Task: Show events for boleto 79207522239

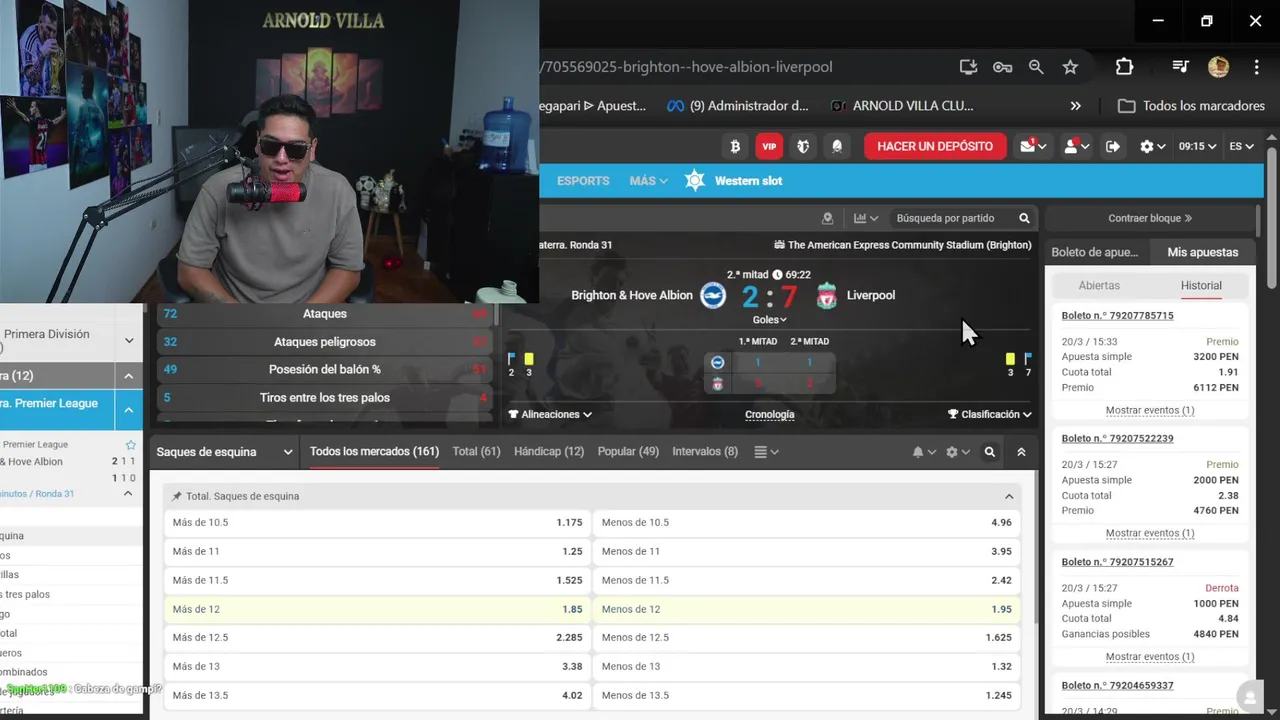Action: click(x=1150, y=533)
